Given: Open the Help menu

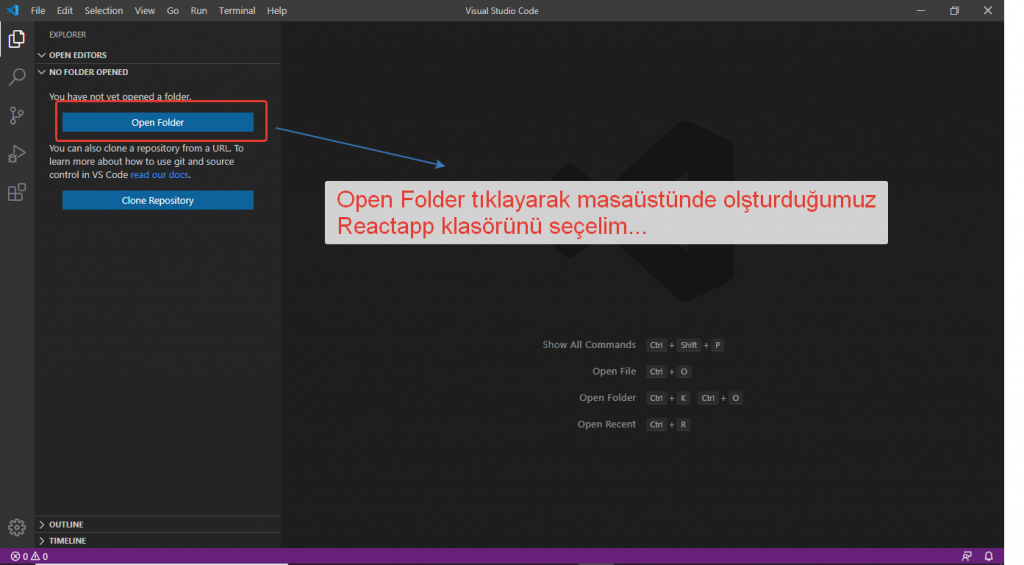Looking at the screenshot, I should click(x=277, y=10).
